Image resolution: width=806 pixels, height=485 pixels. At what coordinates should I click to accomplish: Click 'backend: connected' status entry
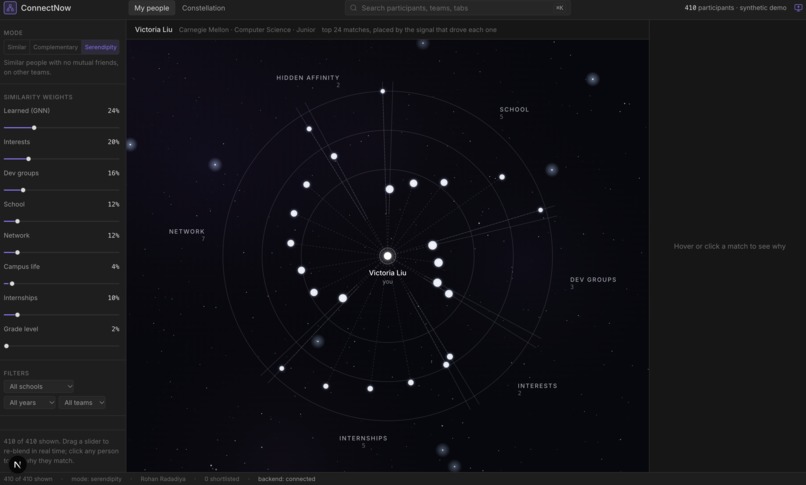[x=286, y=479]
